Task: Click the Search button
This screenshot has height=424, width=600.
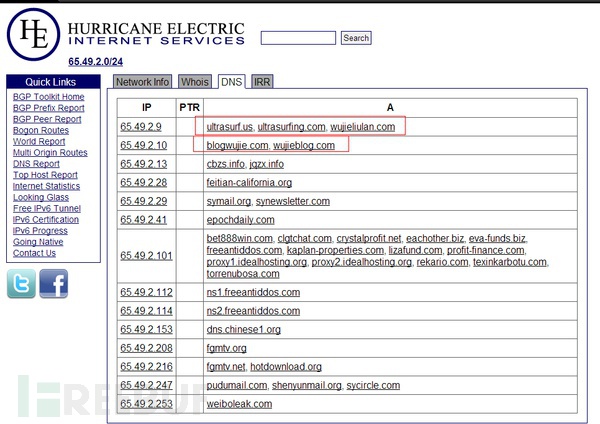Action: pyautogui.click(x=356, y=38)
